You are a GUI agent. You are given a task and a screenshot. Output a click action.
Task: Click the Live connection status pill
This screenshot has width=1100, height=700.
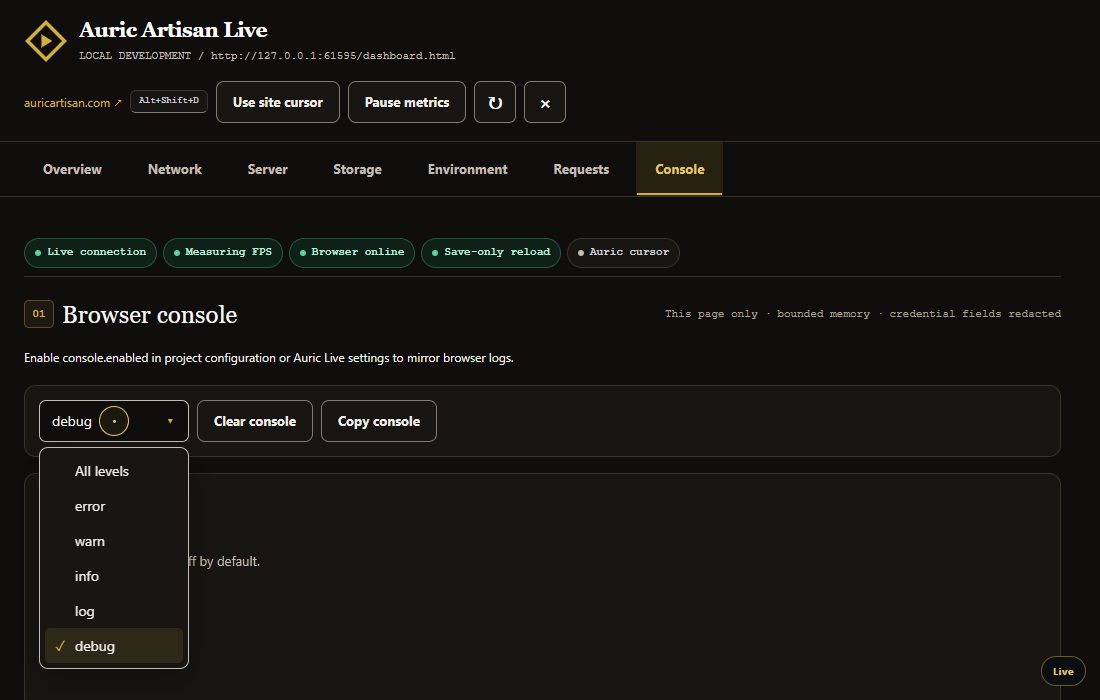tap(90, 253)
